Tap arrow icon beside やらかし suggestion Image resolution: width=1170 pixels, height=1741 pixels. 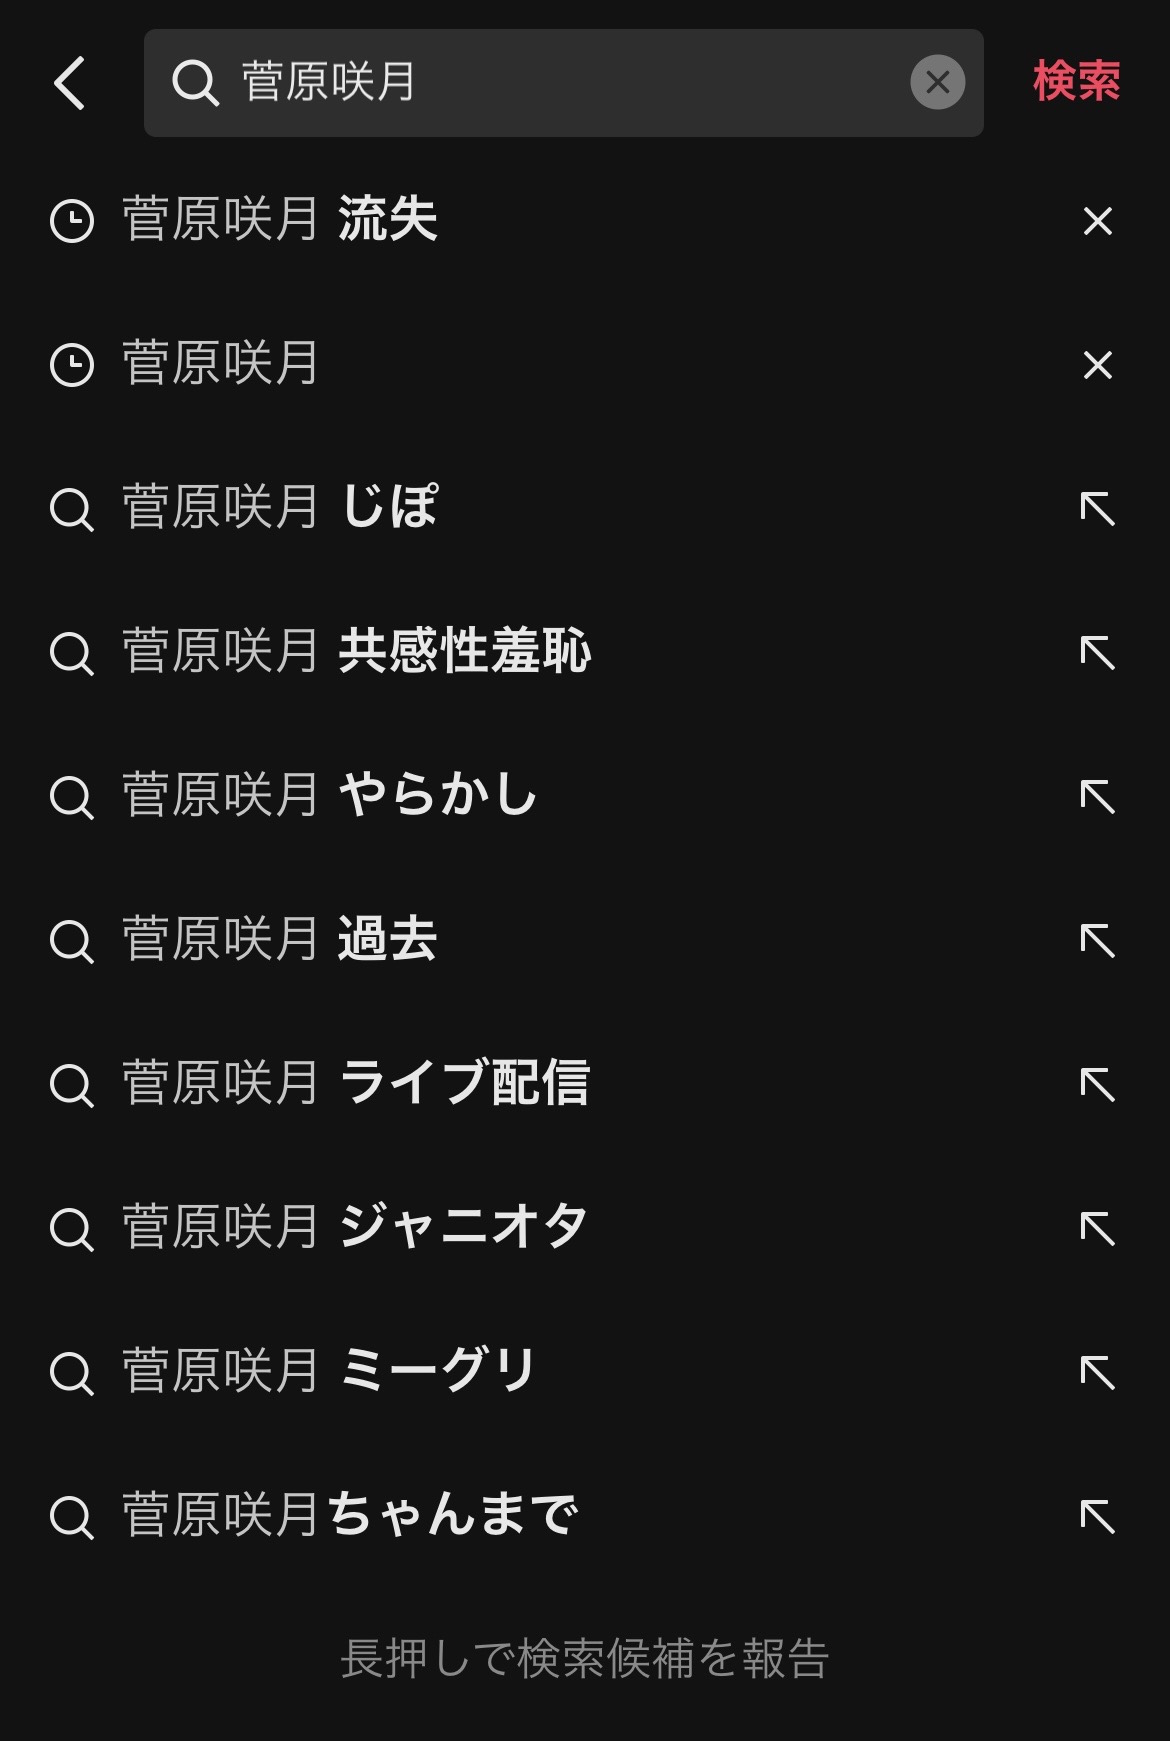point(1097,797)
